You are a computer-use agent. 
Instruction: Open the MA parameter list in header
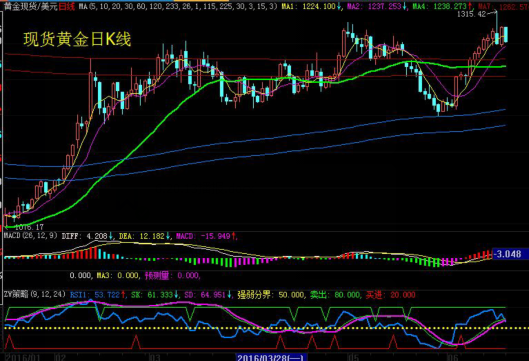point(178,6)
